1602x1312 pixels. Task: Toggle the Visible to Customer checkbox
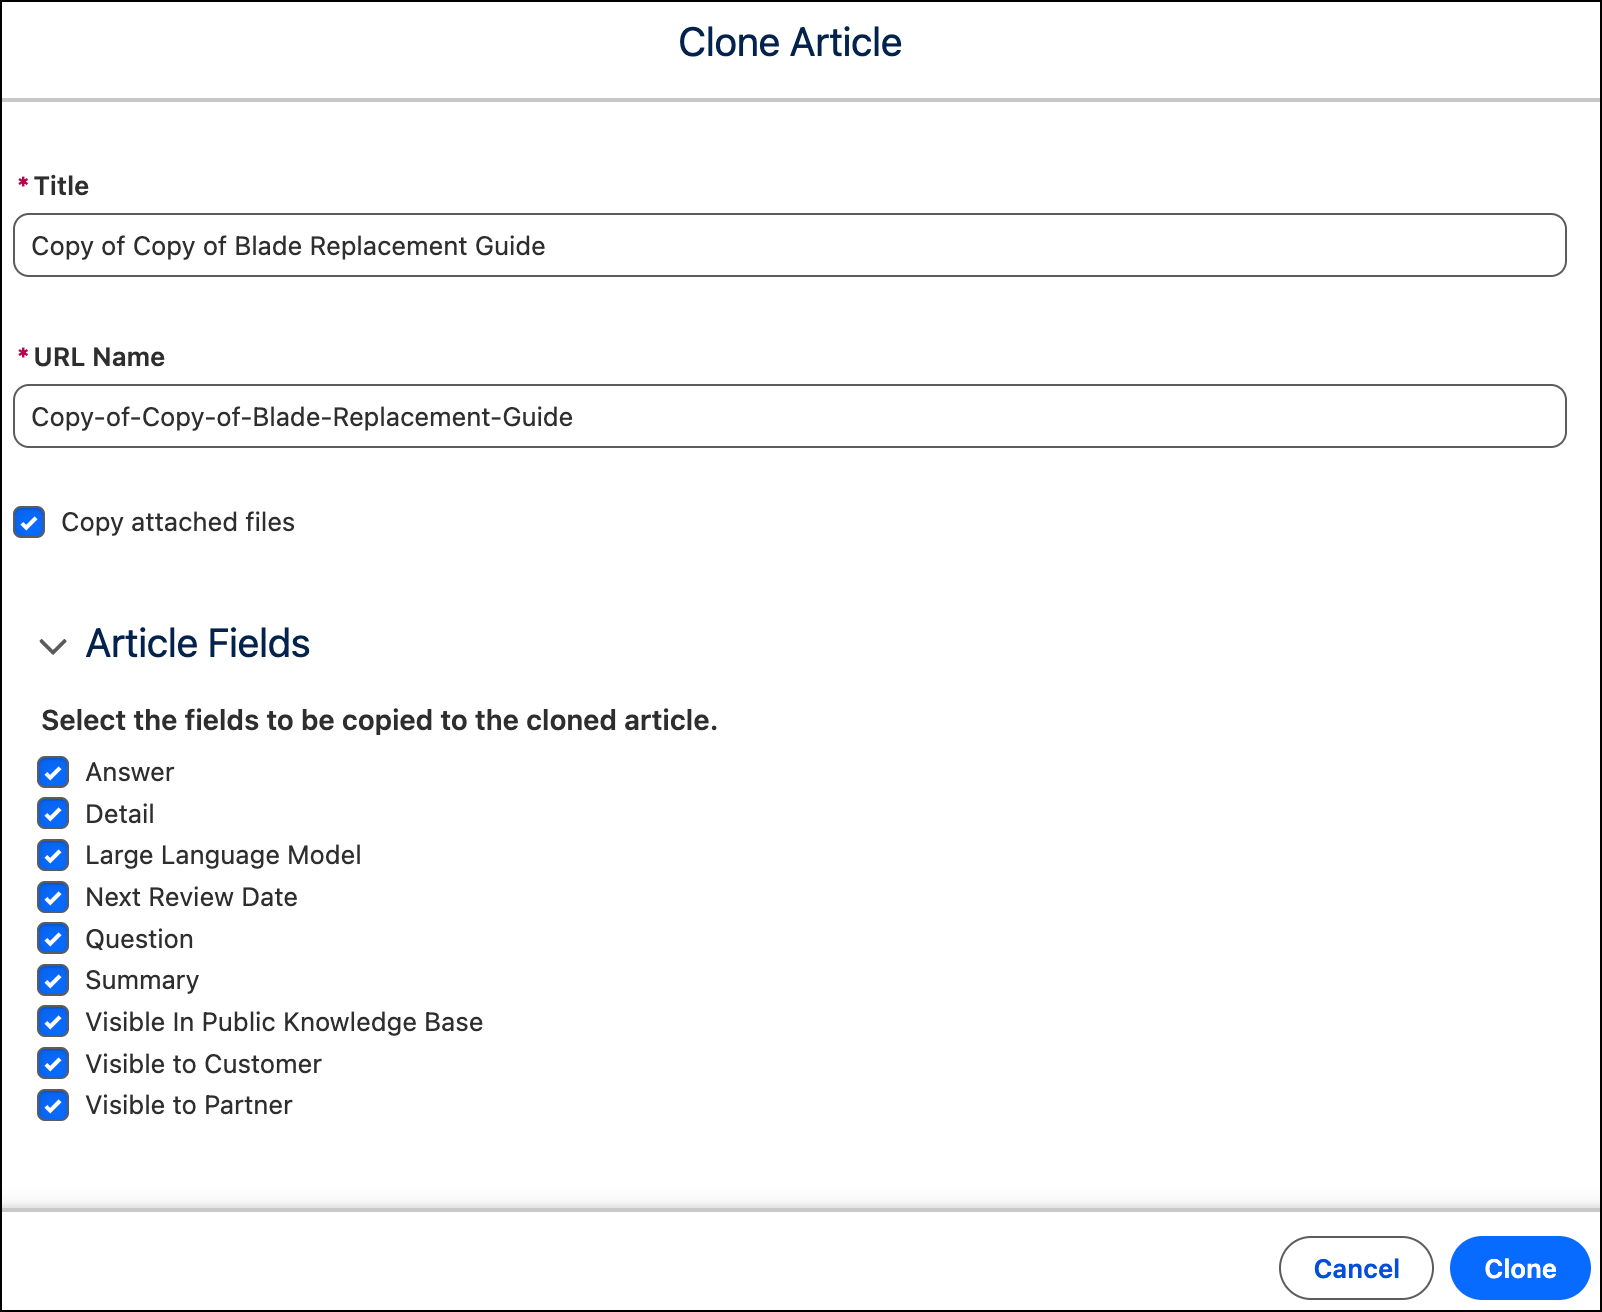click(x=53, y=1064)
